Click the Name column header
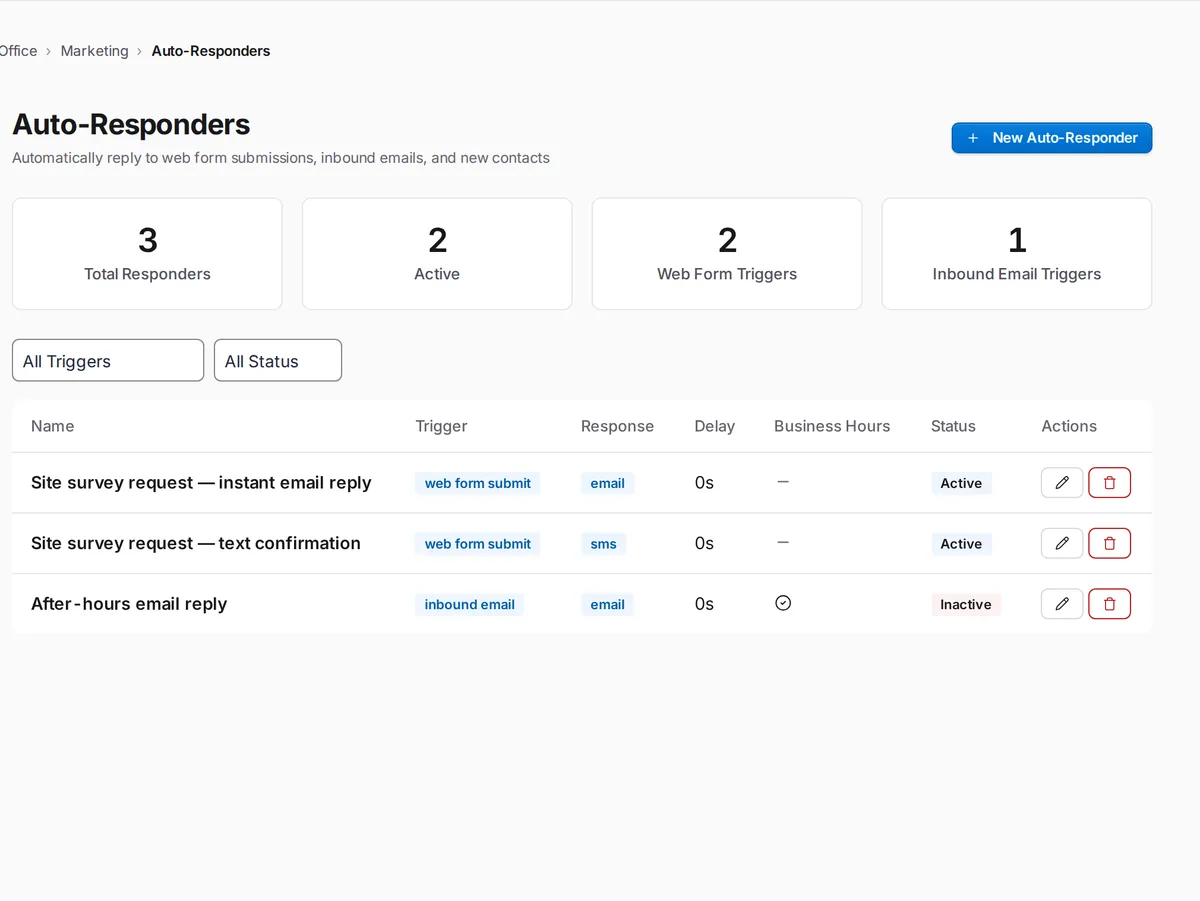This screenshot has width=1200, height=901. 53,426
